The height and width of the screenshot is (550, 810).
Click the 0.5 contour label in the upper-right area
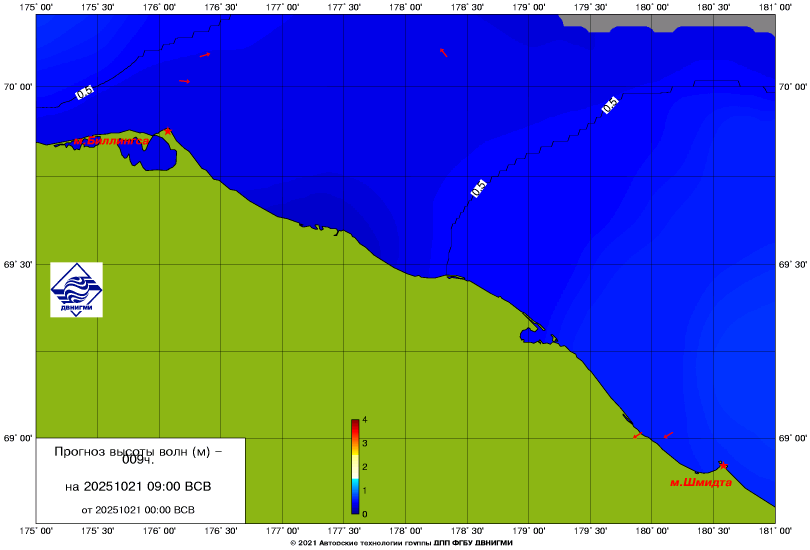609,105
